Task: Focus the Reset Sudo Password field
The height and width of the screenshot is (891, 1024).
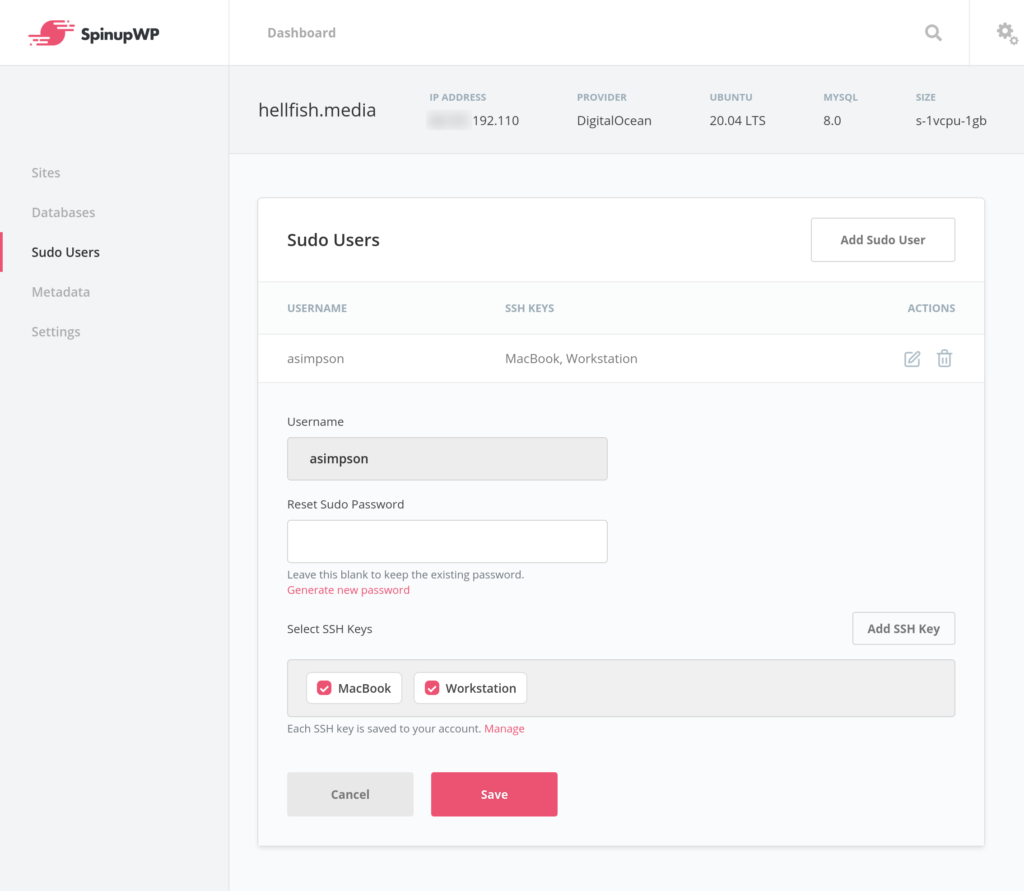Action: coord(447,541)
